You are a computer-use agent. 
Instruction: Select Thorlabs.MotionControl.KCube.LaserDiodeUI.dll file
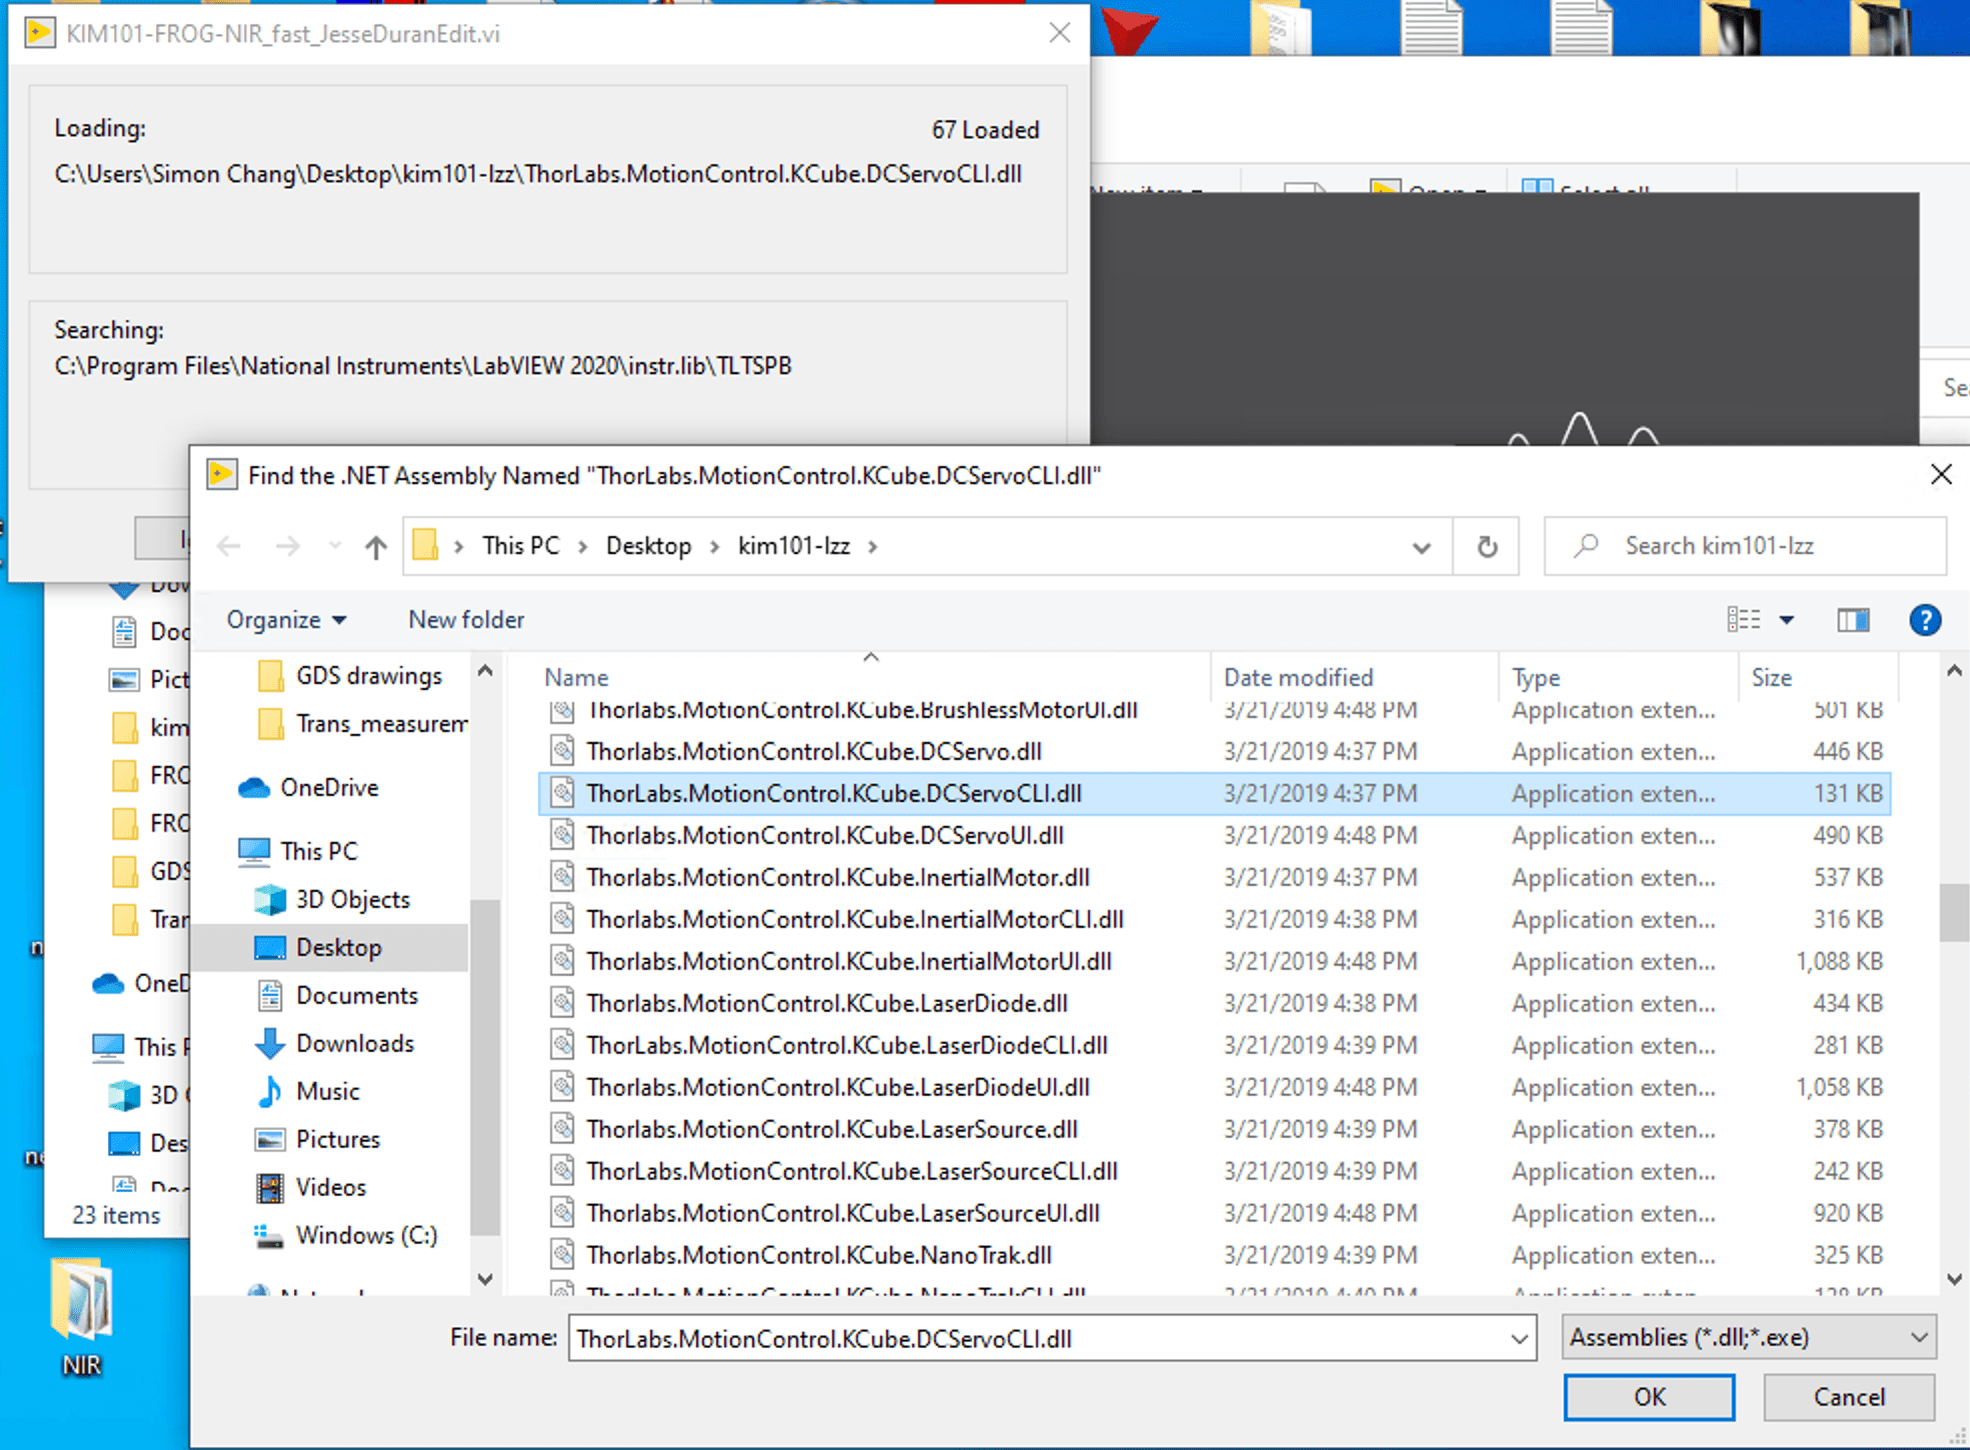(1214, 1087)
